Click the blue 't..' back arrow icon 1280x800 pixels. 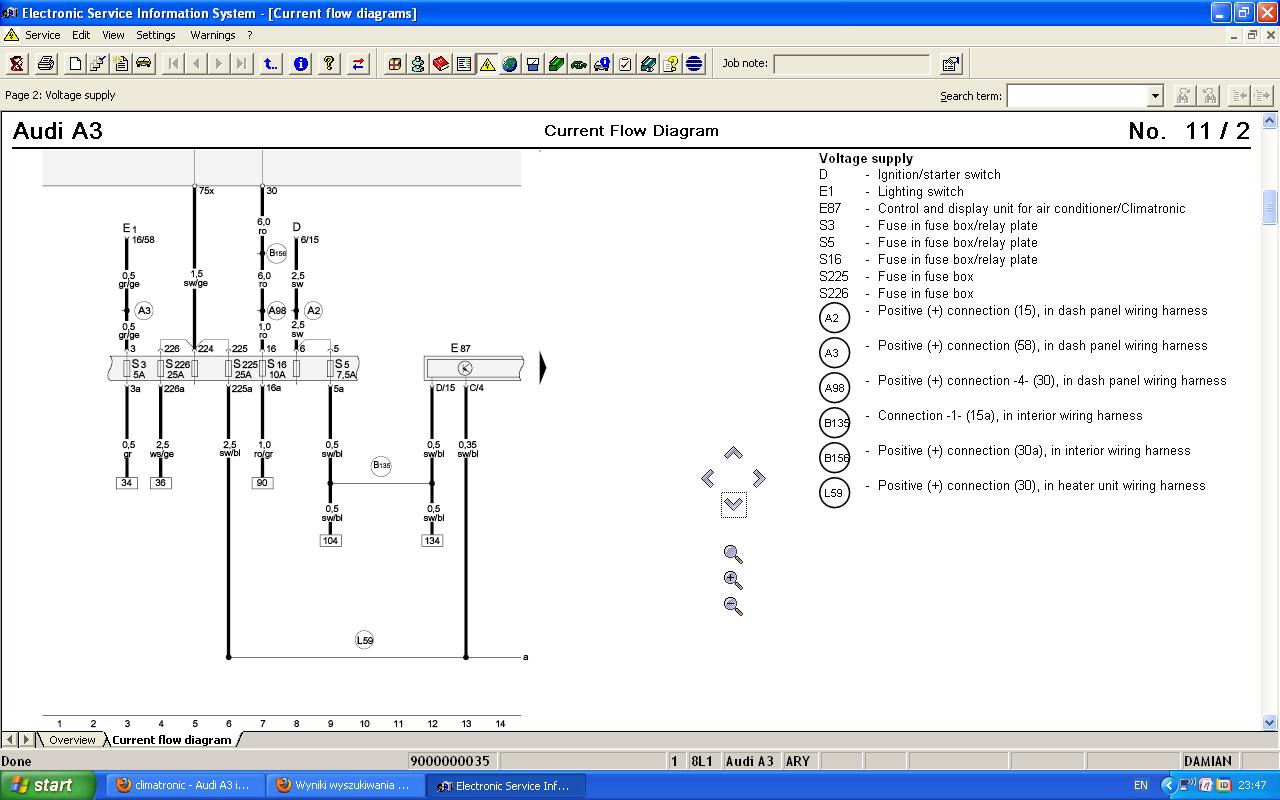pos(271,64)
